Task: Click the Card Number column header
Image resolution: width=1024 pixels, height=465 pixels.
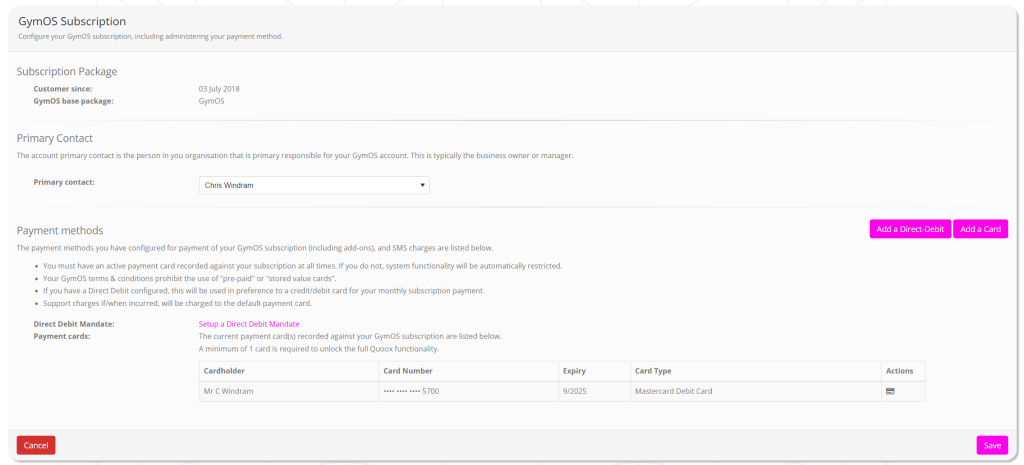Action: pos(407,371)
